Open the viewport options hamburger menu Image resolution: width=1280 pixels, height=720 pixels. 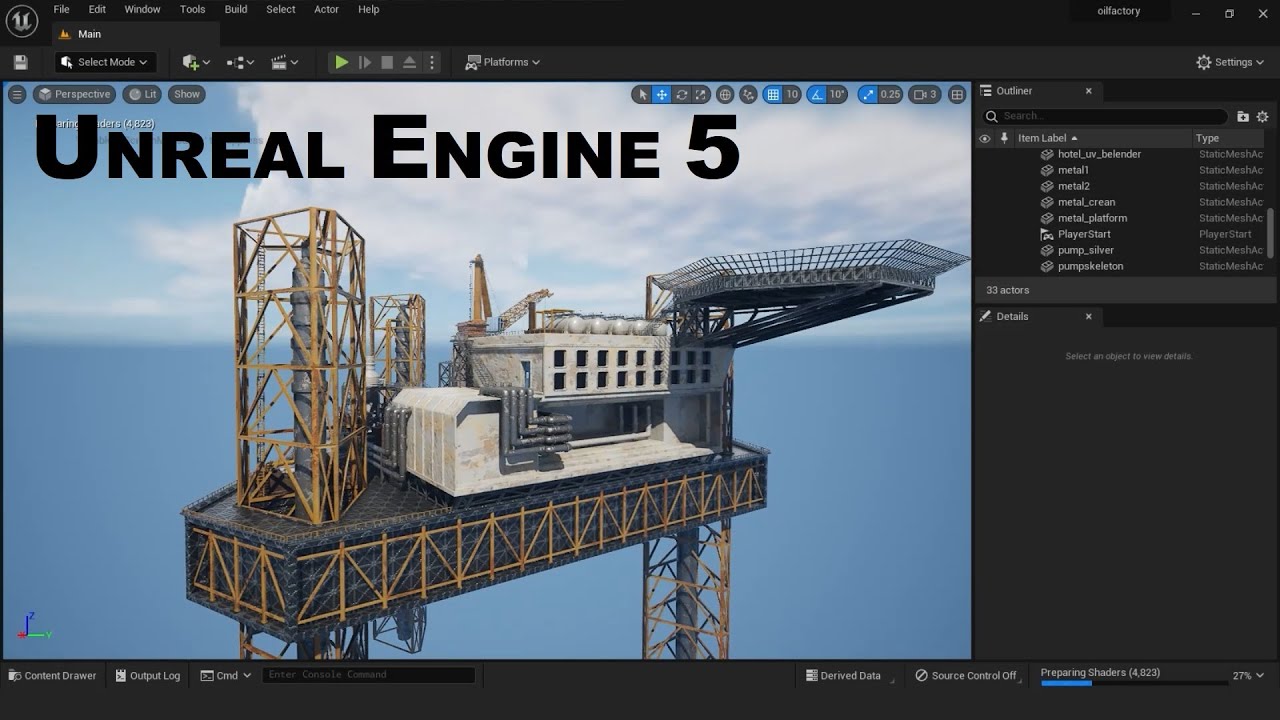click(17, 94)
